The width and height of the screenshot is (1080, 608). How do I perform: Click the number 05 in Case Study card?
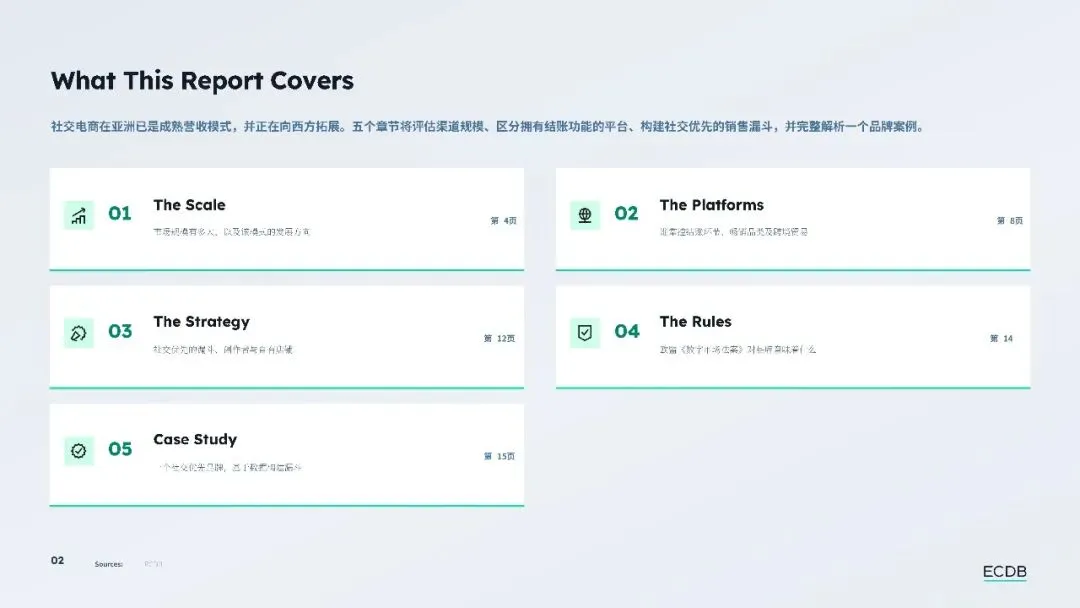point(120,449)
